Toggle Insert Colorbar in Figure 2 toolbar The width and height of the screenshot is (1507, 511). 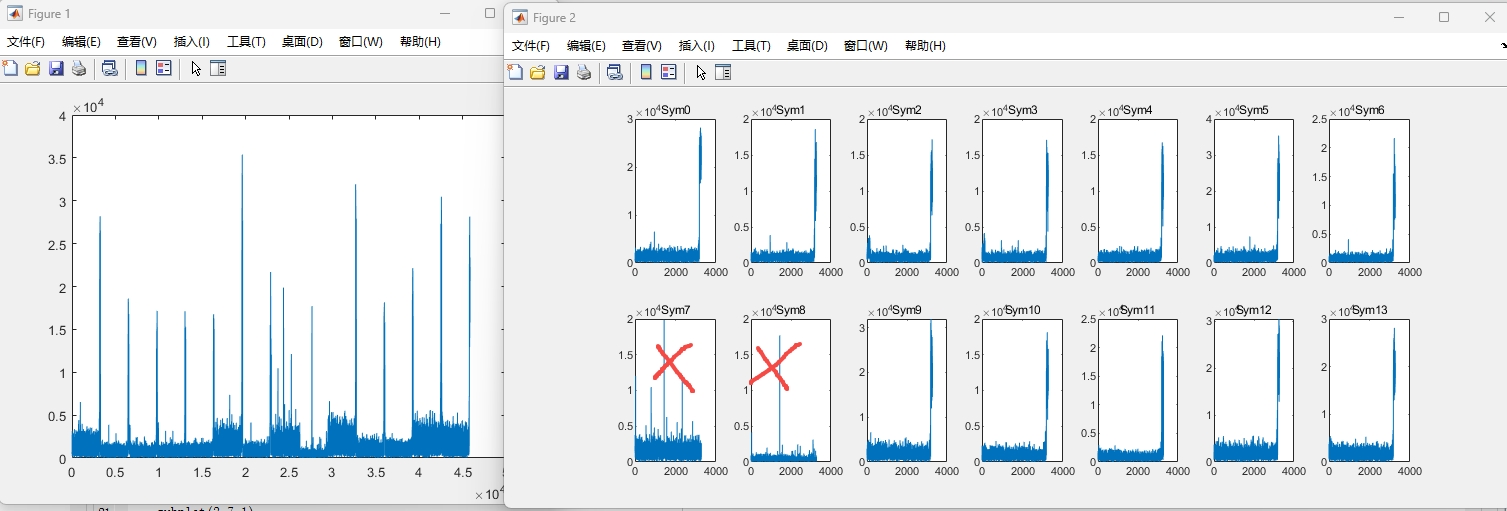(x=646, y=72)
